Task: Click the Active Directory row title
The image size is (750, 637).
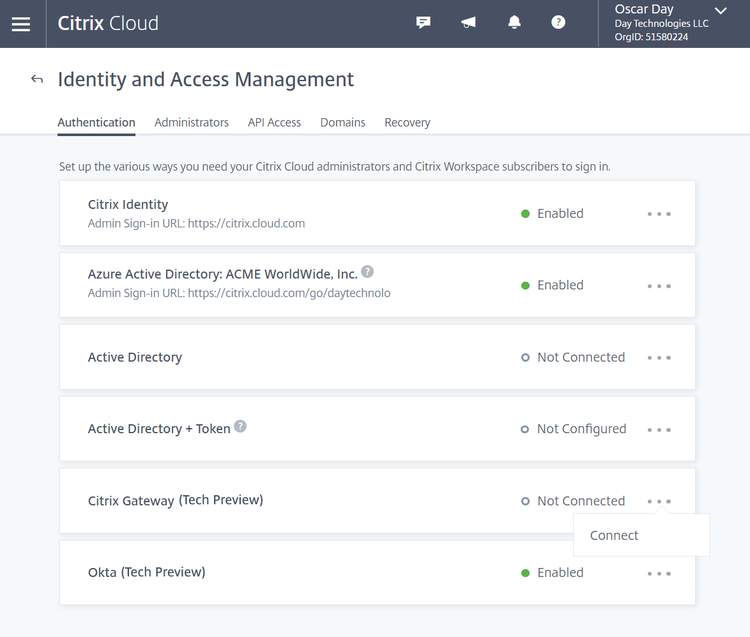Action: click(x=135, y=357)
